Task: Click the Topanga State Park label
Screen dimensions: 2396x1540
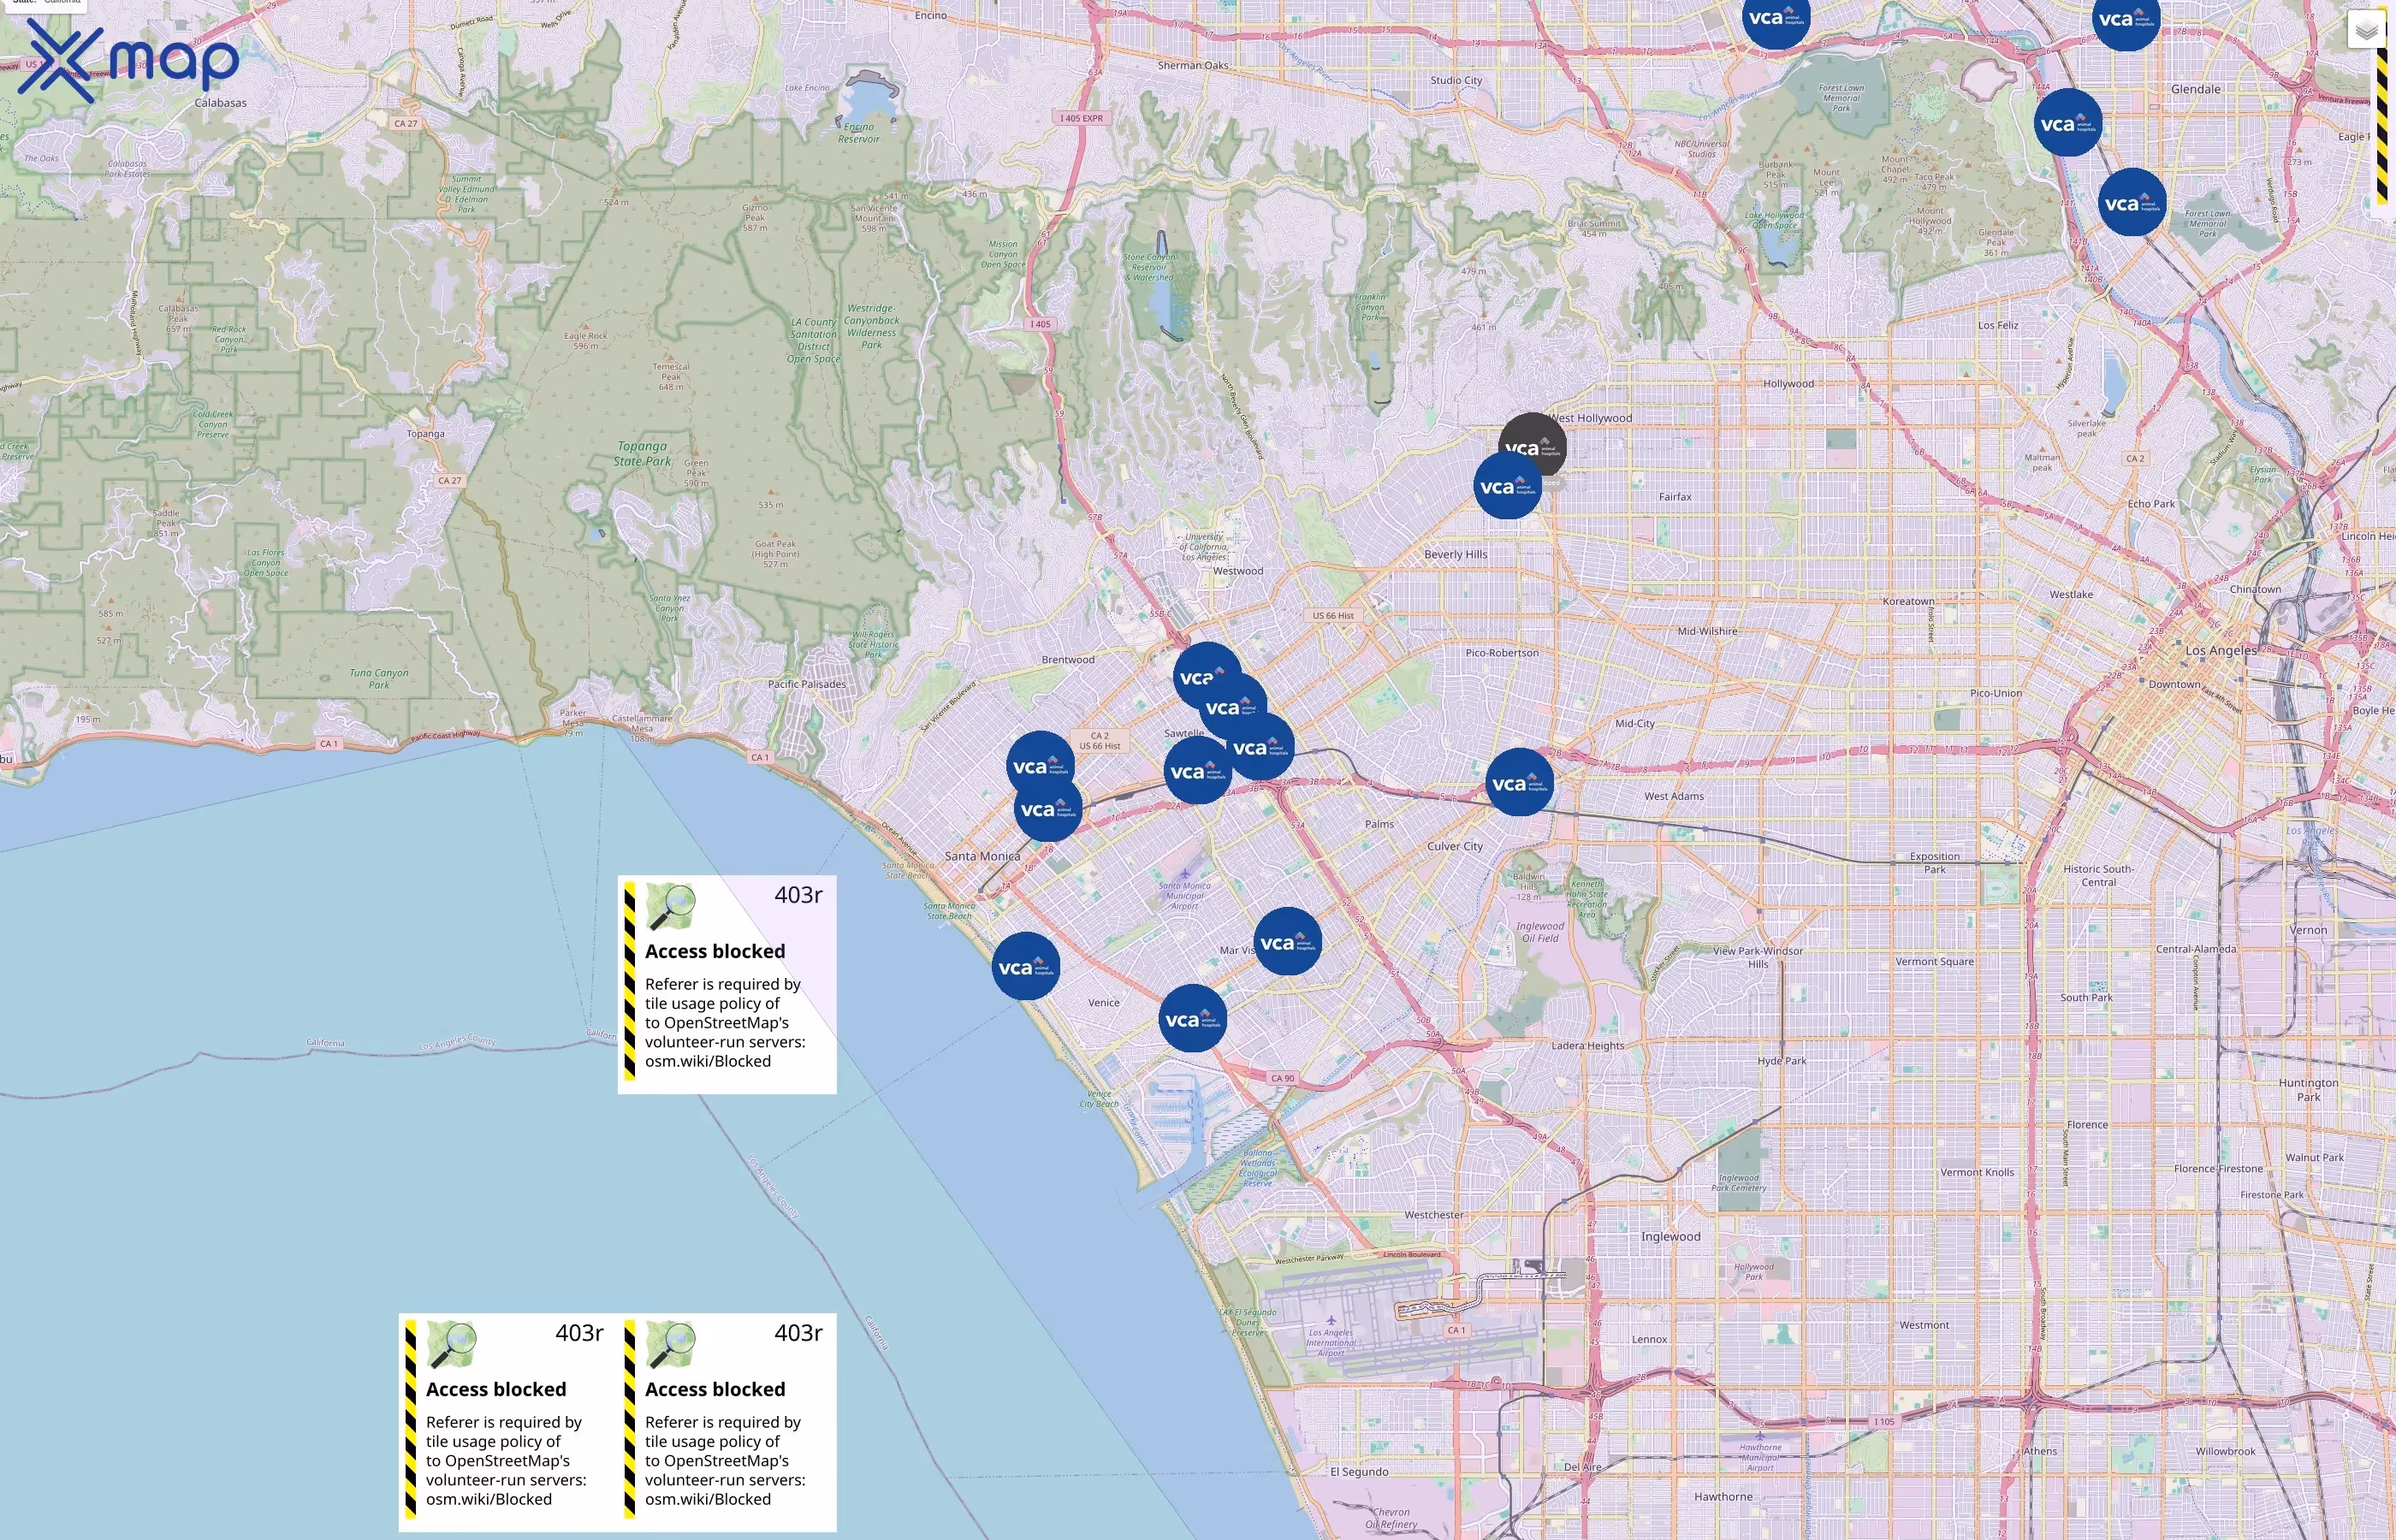Action: tap(642, 454)
